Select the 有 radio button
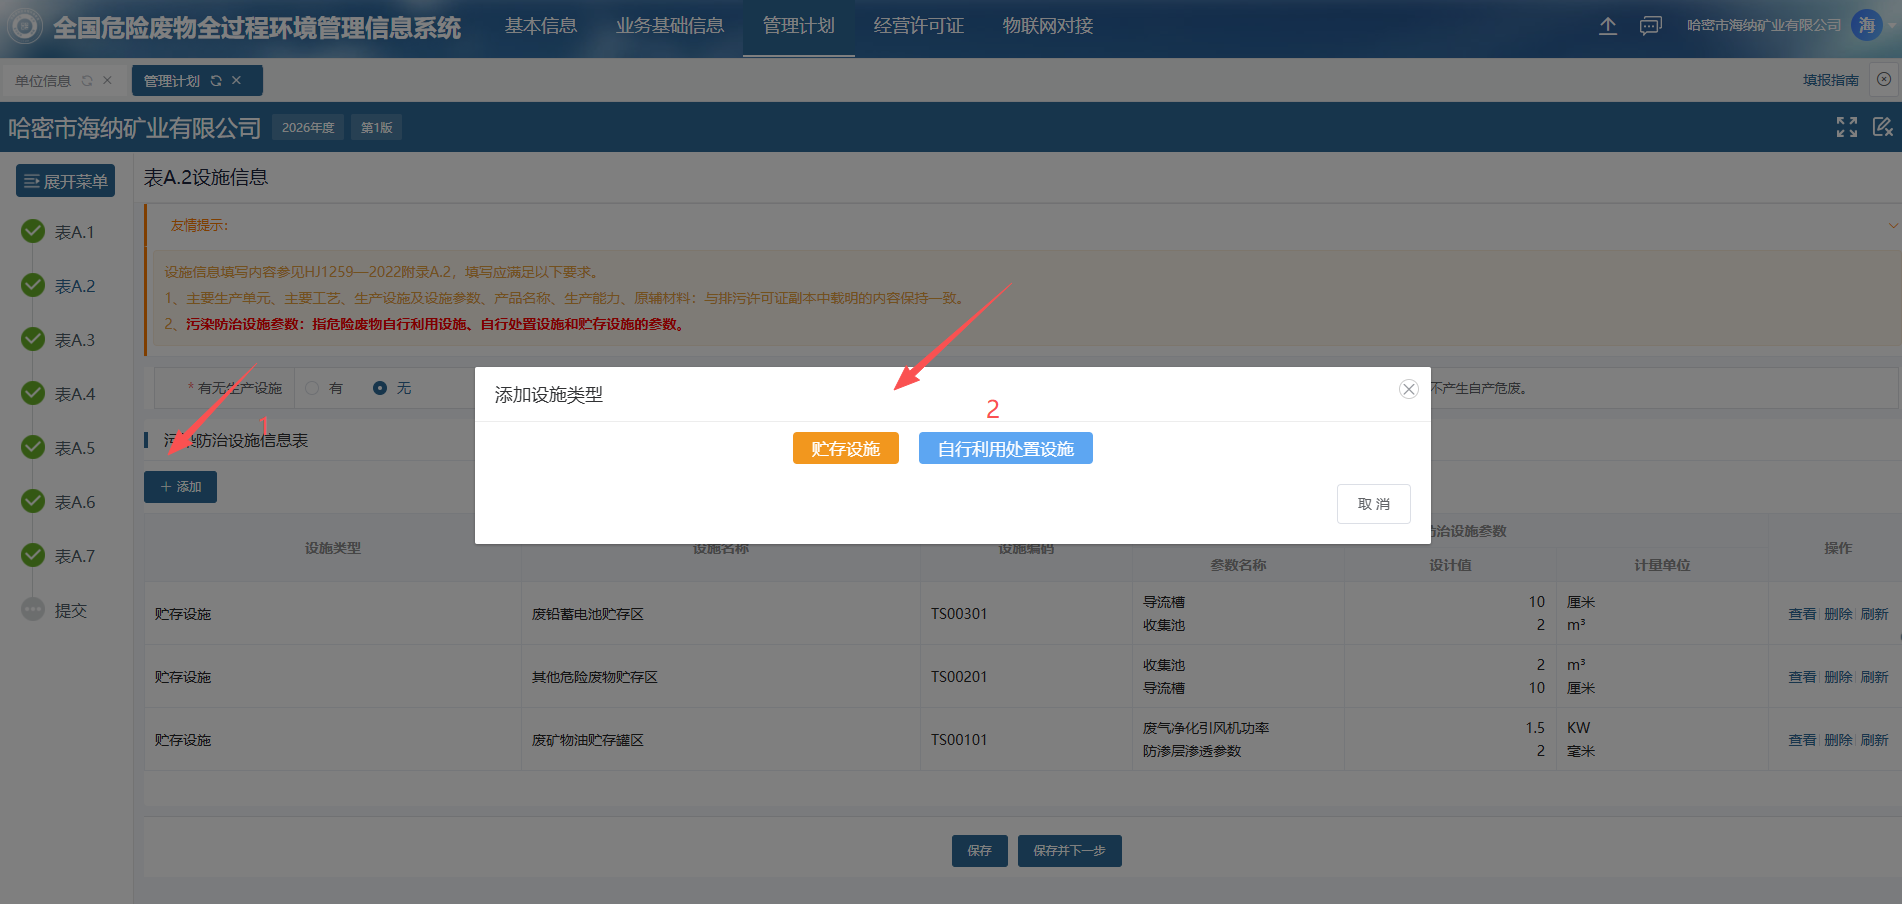This screenshot has height=904, width=1902. 313,388
